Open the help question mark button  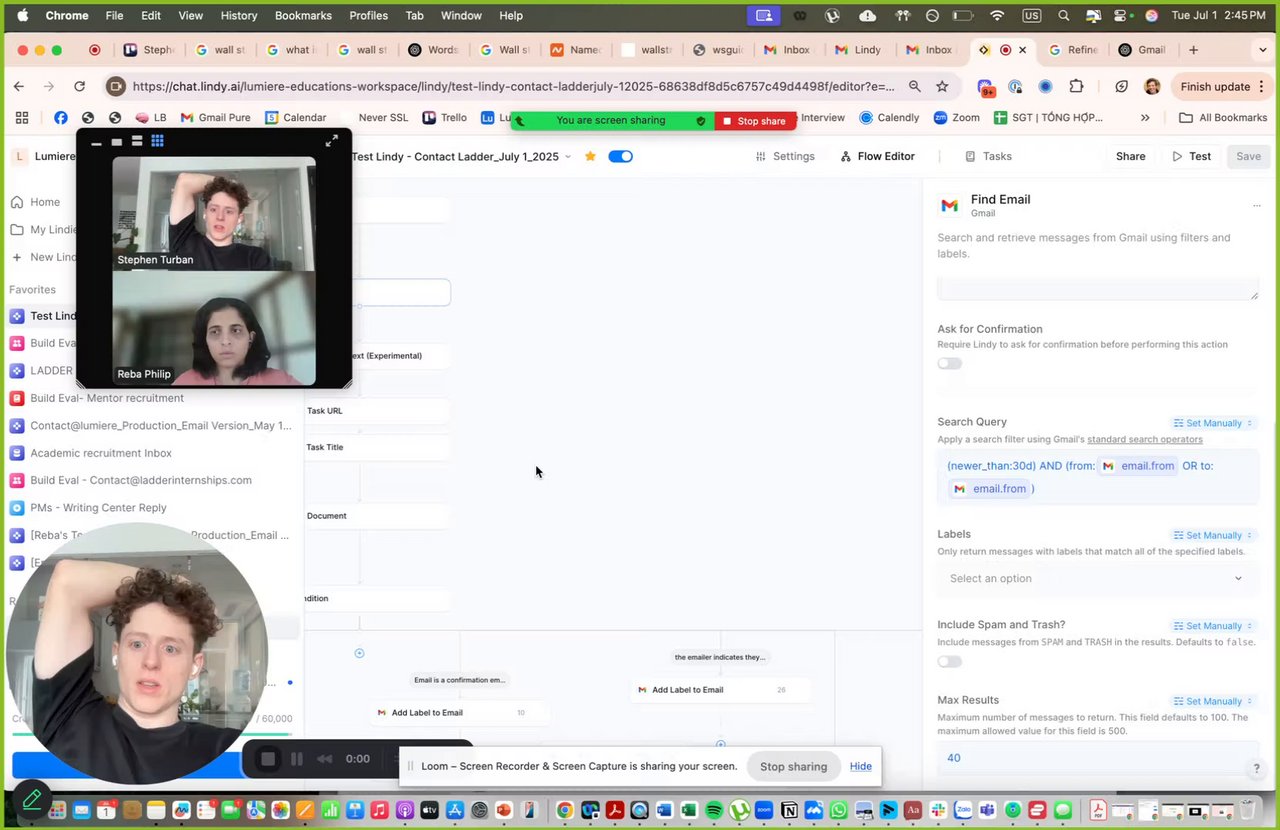coord(1256,768)
